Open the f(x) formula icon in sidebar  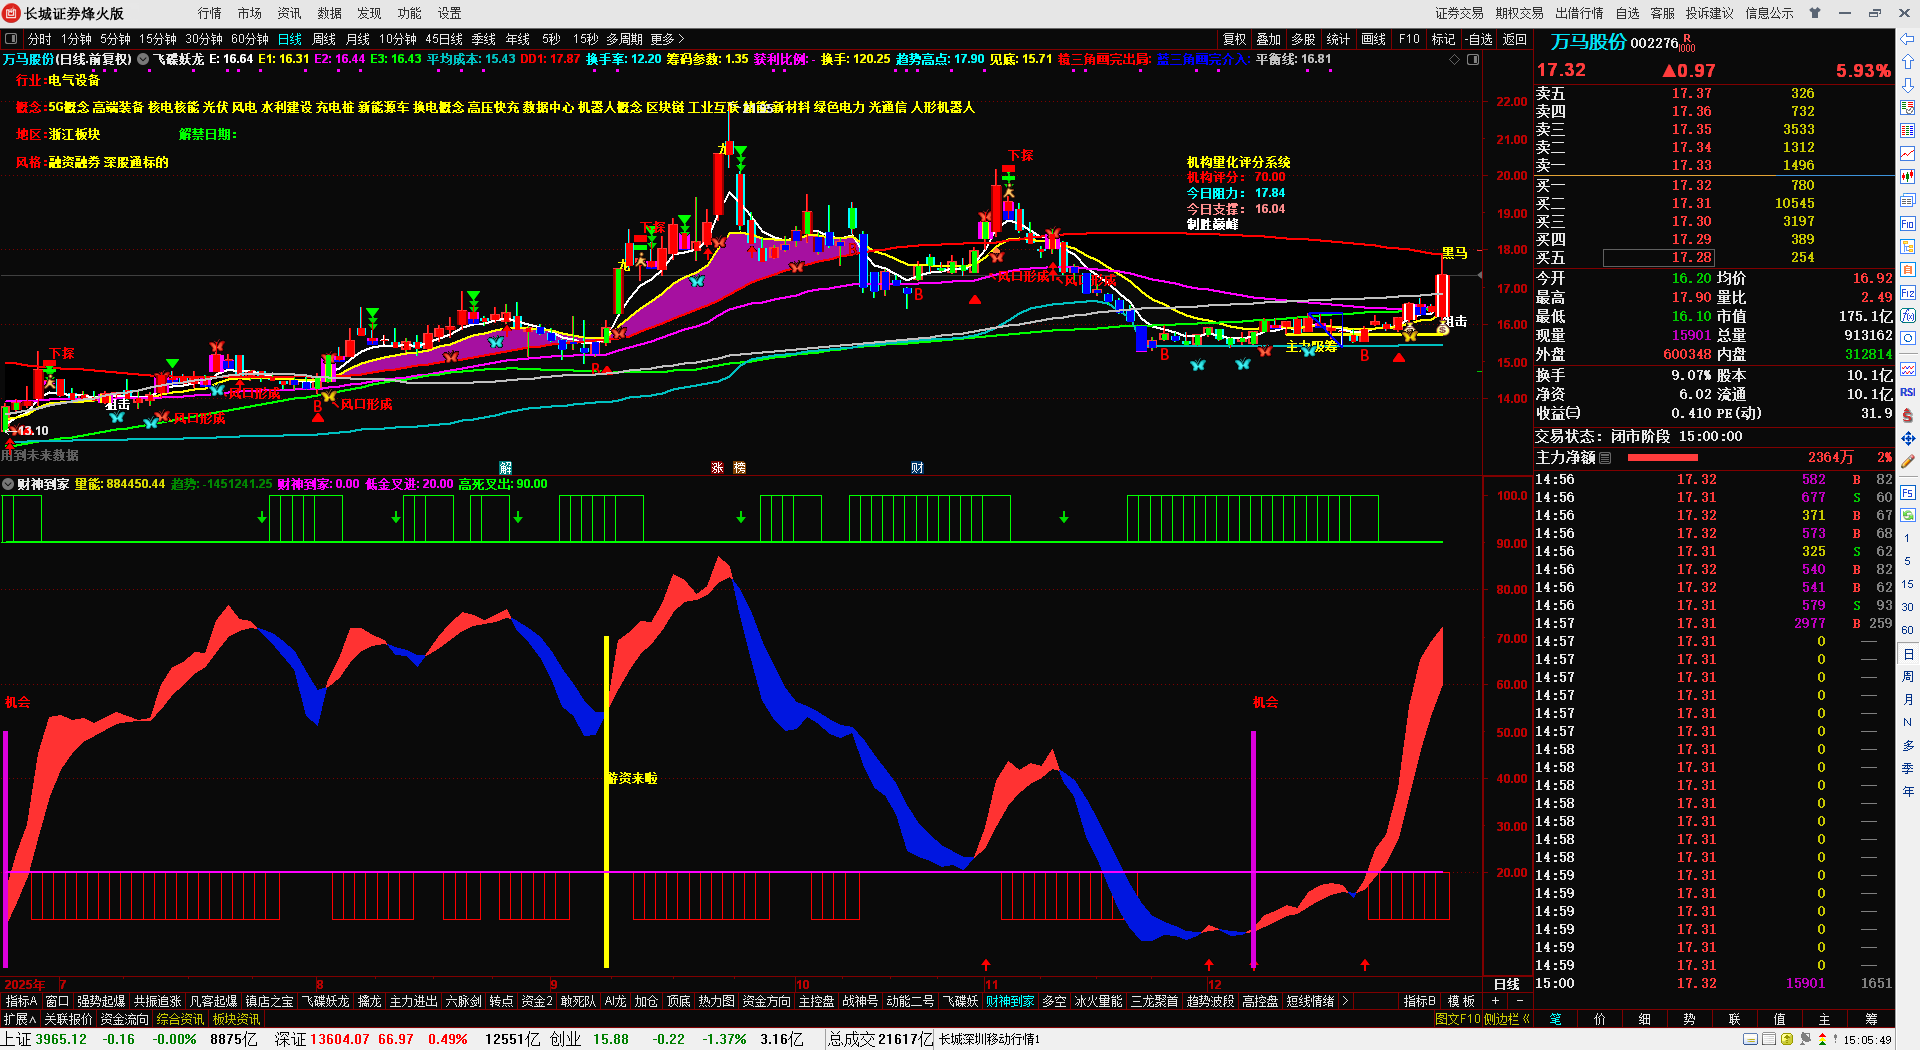click(1908, 316)
